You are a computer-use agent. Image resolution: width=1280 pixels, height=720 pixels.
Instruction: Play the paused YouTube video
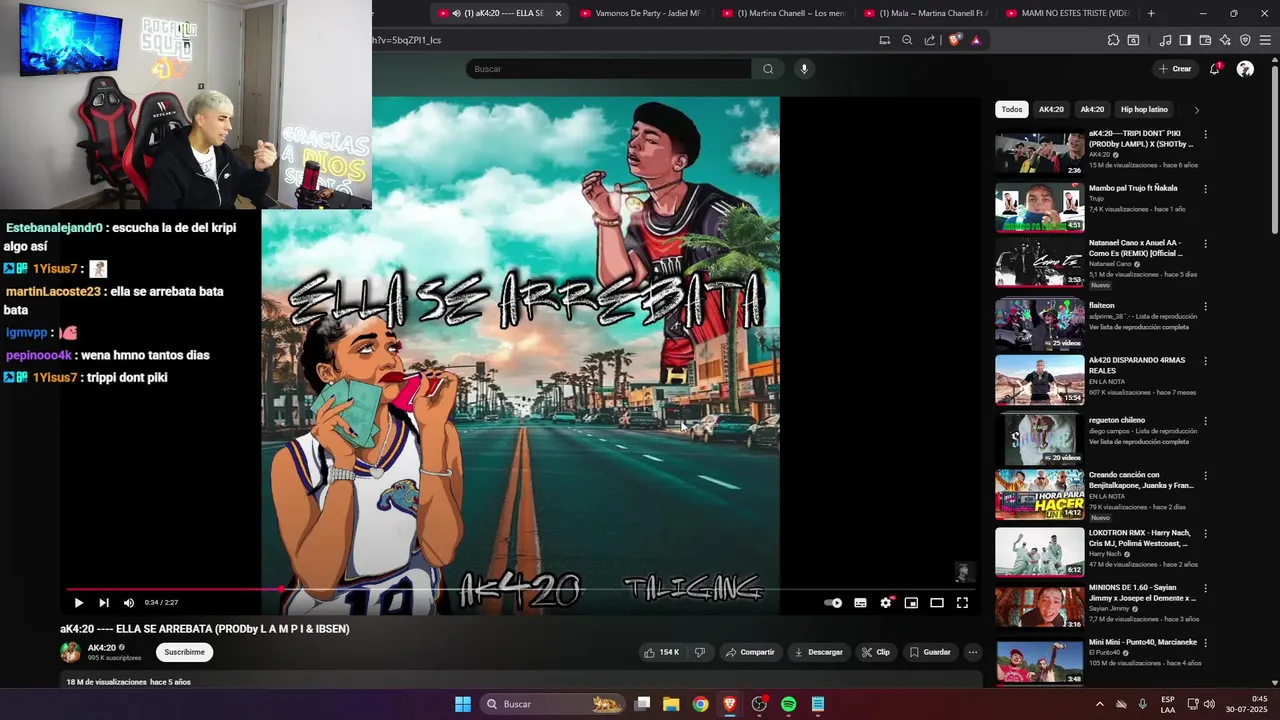[x=78, y=603]
